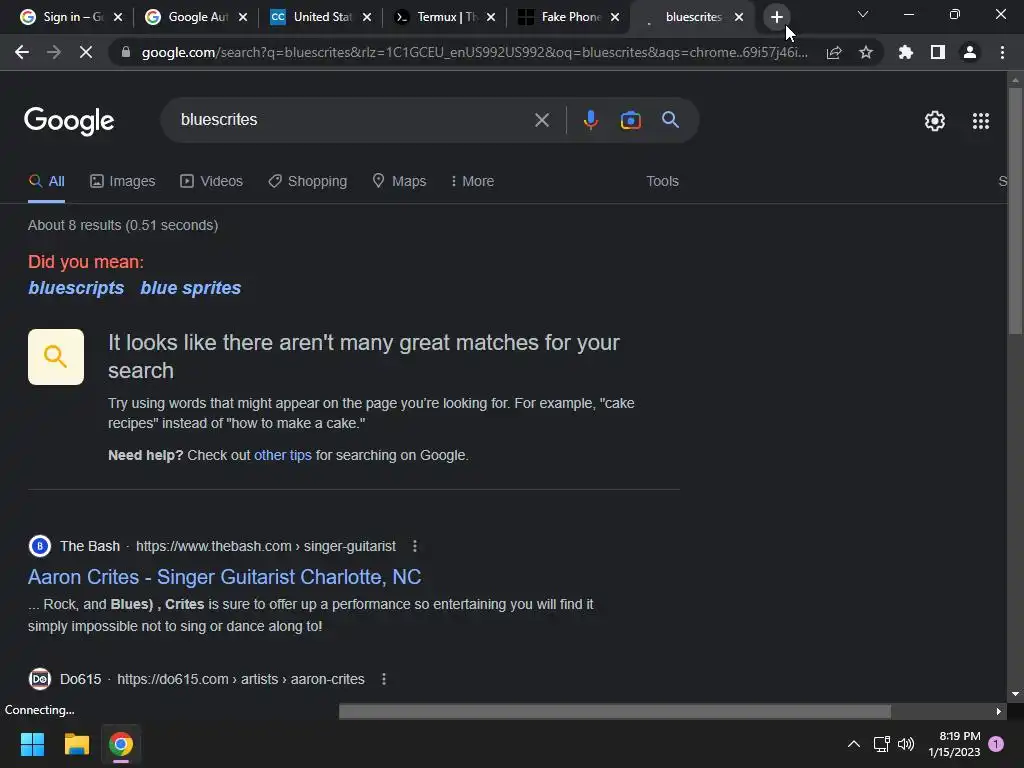1024x768 pixels.
Task: Click the magnifying glass search button
Action: (x=671, y=120)
